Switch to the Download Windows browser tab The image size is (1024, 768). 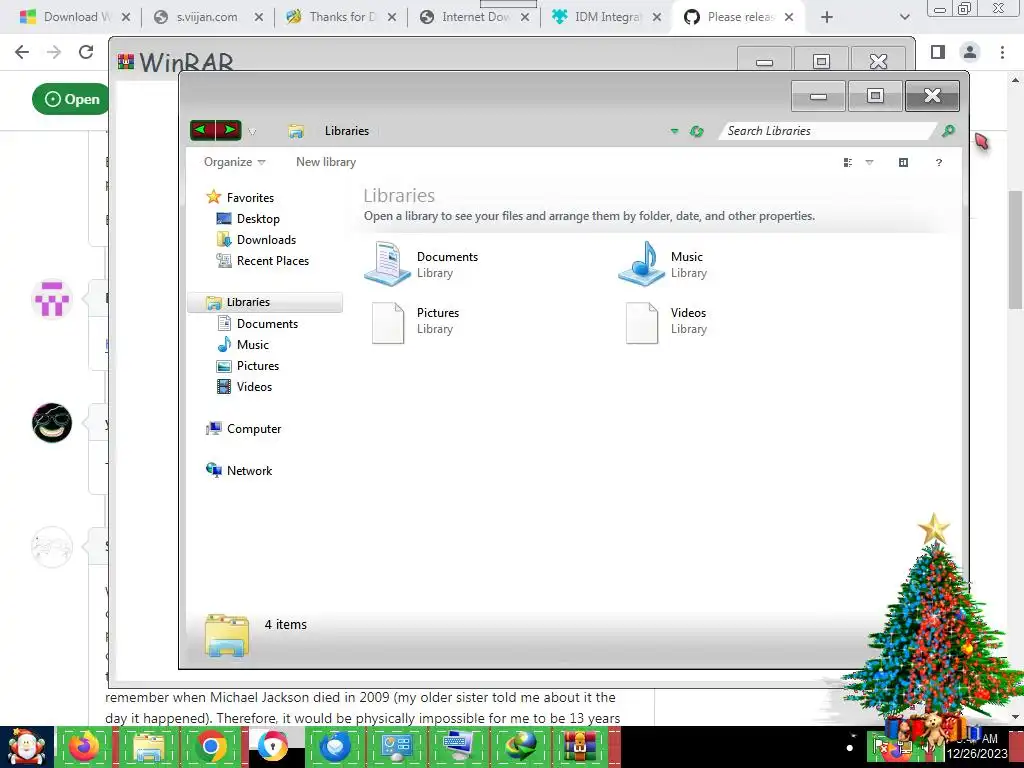(x=74, y=17)
